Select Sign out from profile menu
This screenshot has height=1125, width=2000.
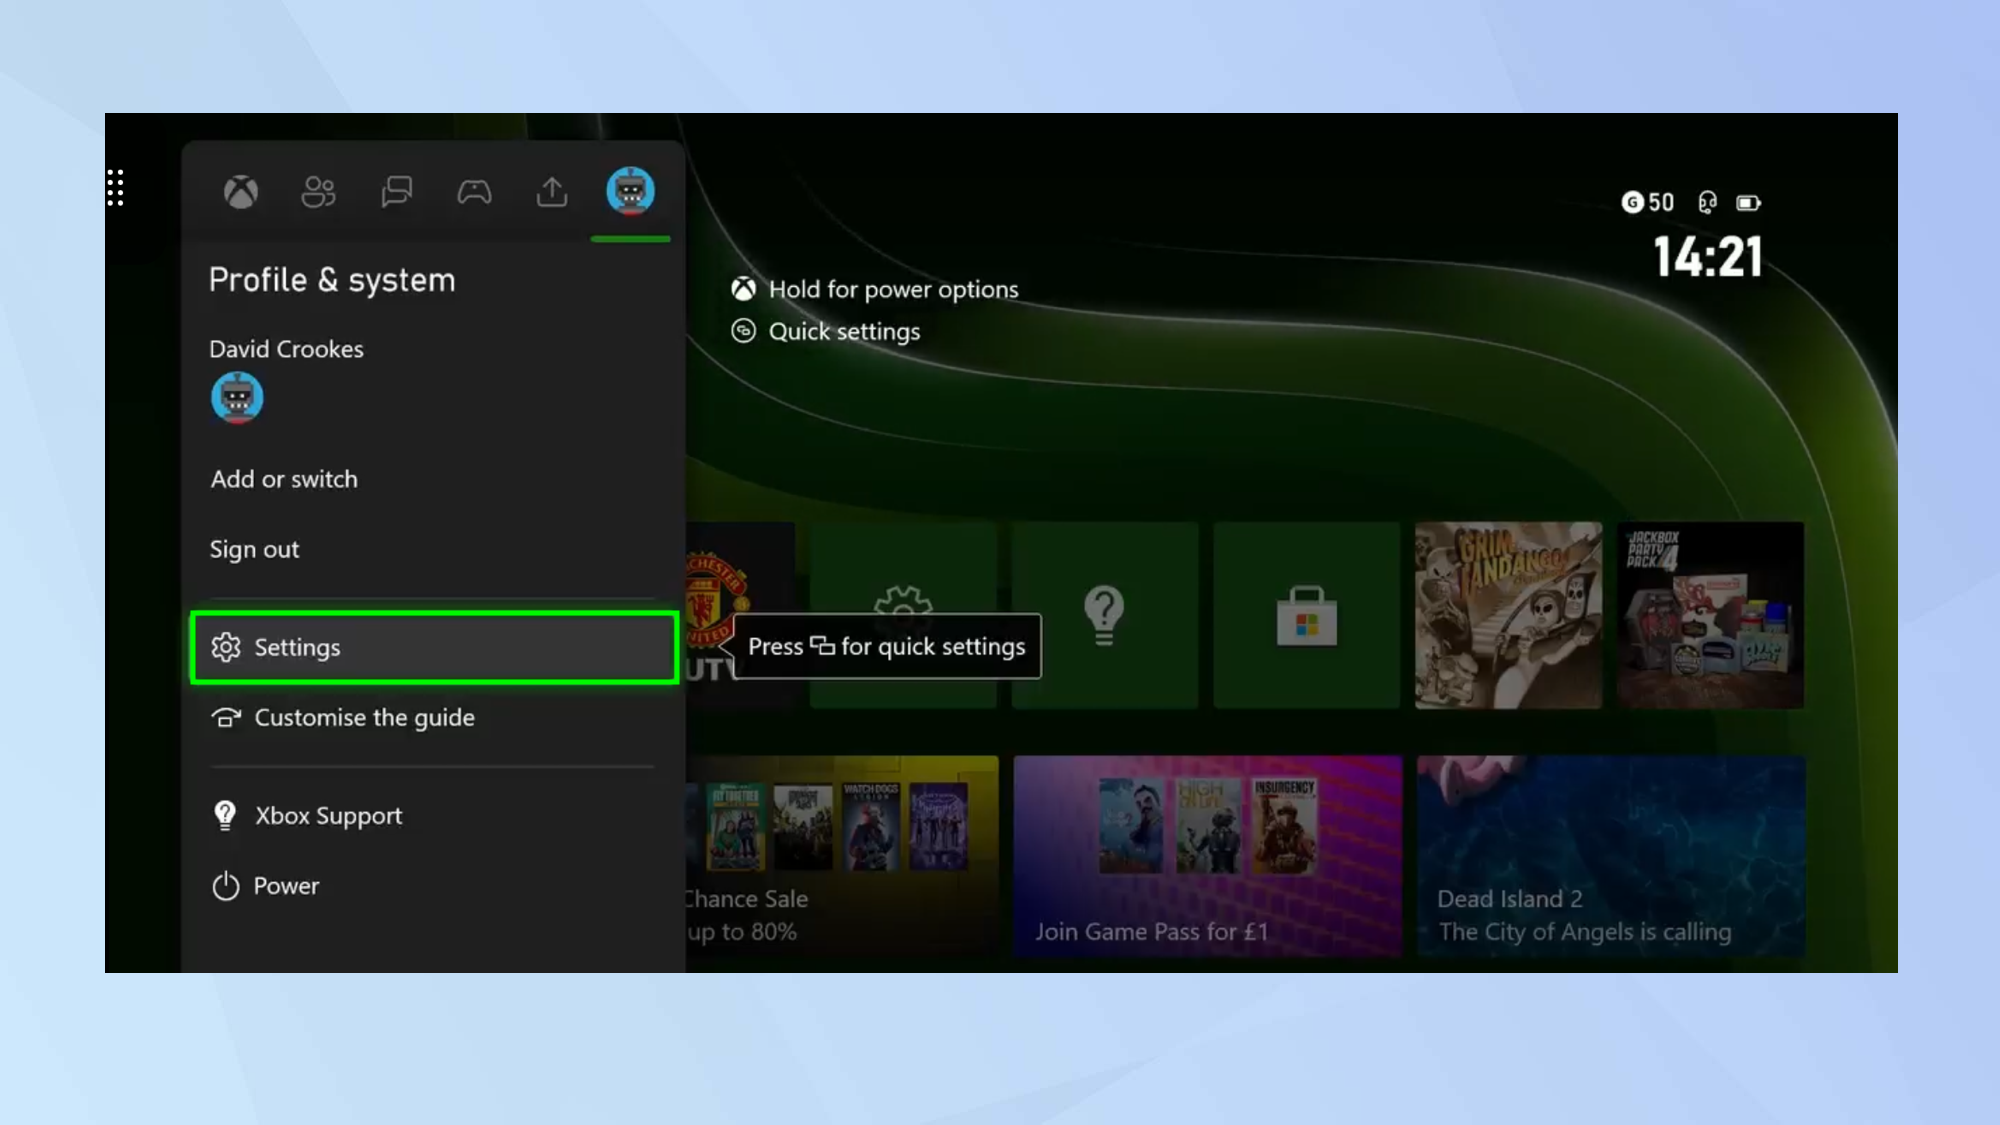(x=254, y=548)
